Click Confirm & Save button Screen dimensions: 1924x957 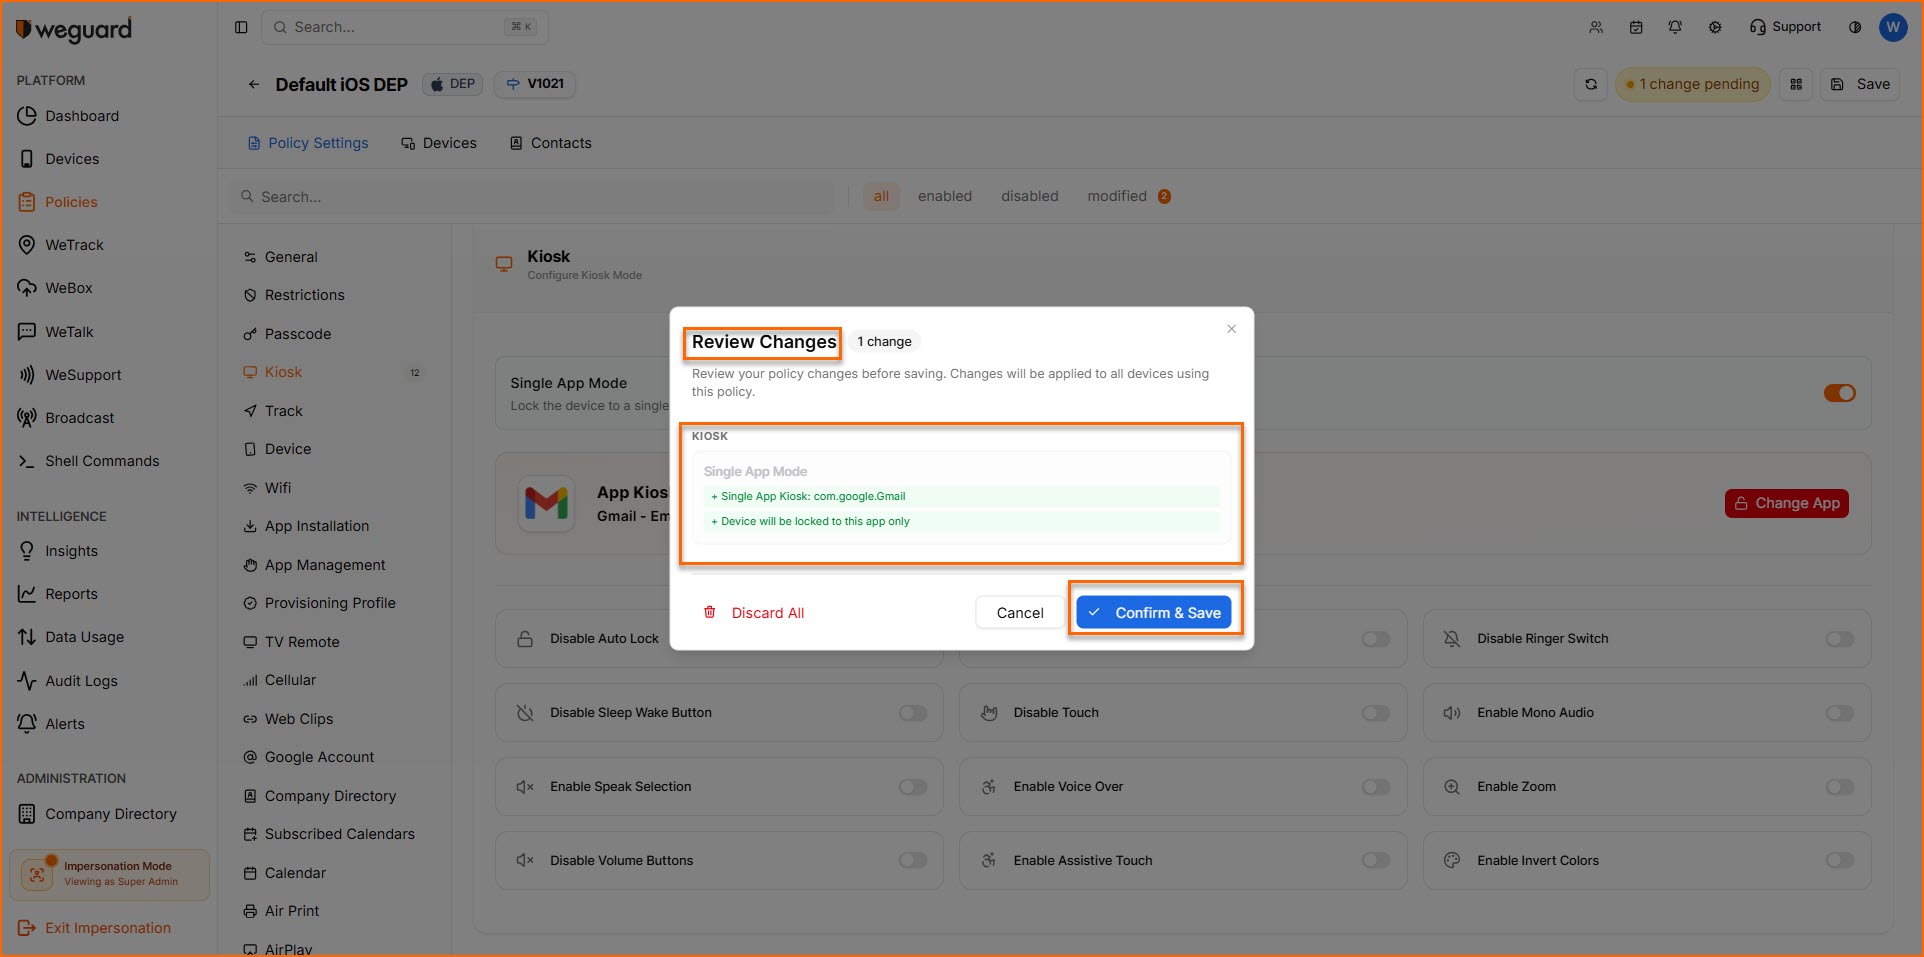click(x=1154, y=613)
